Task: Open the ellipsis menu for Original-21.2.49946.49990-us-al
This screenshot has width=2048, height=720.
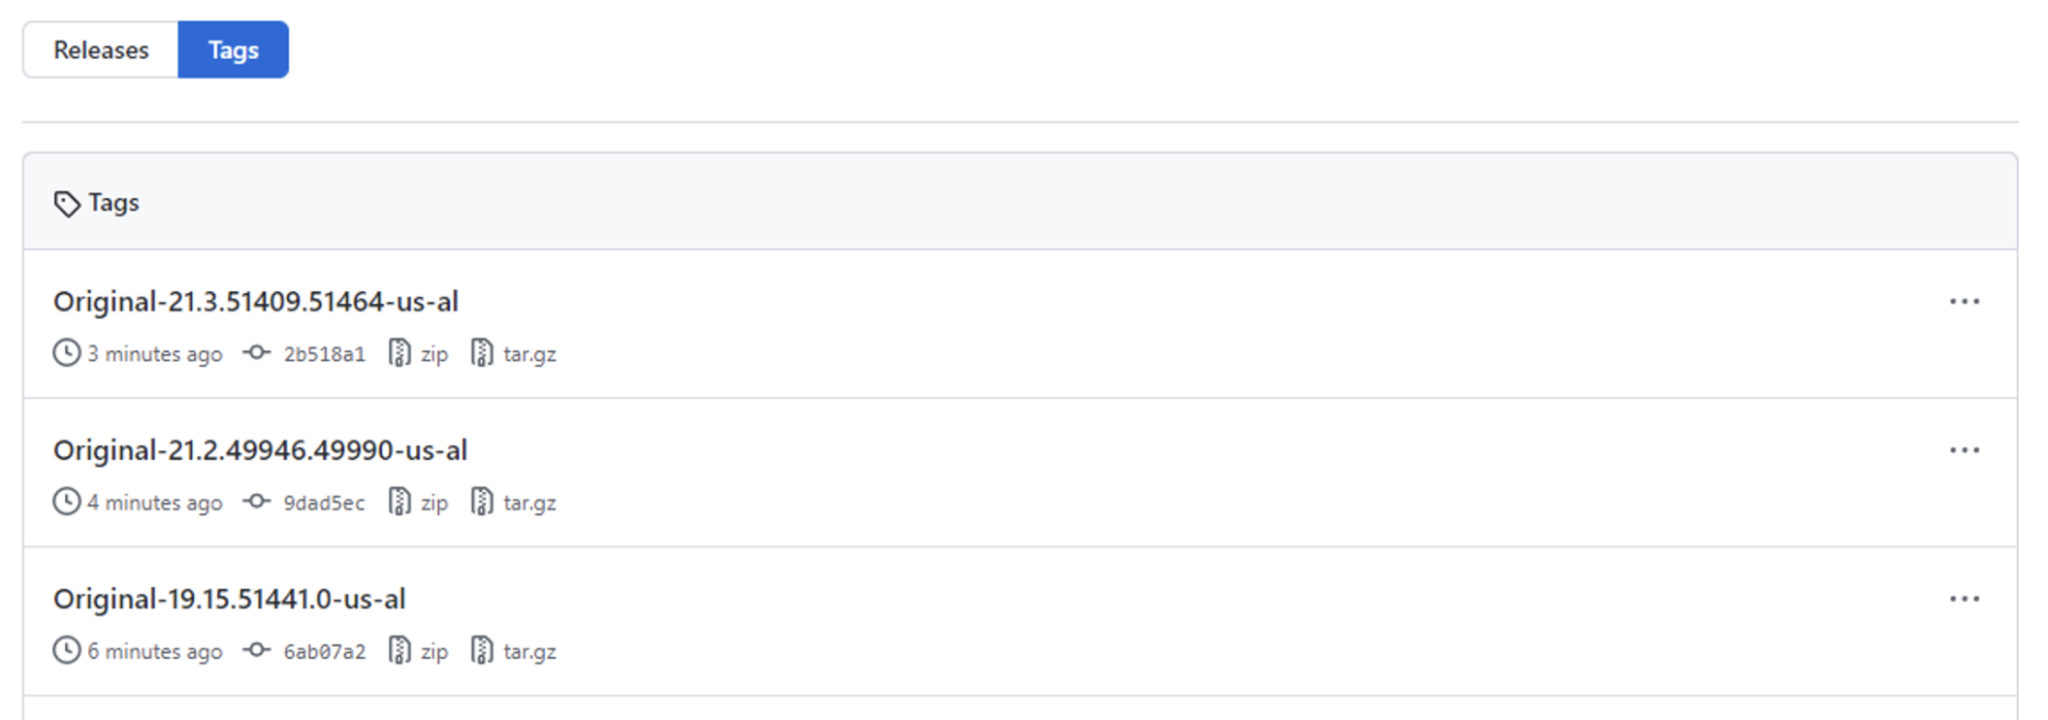Action: (1964, 450)
